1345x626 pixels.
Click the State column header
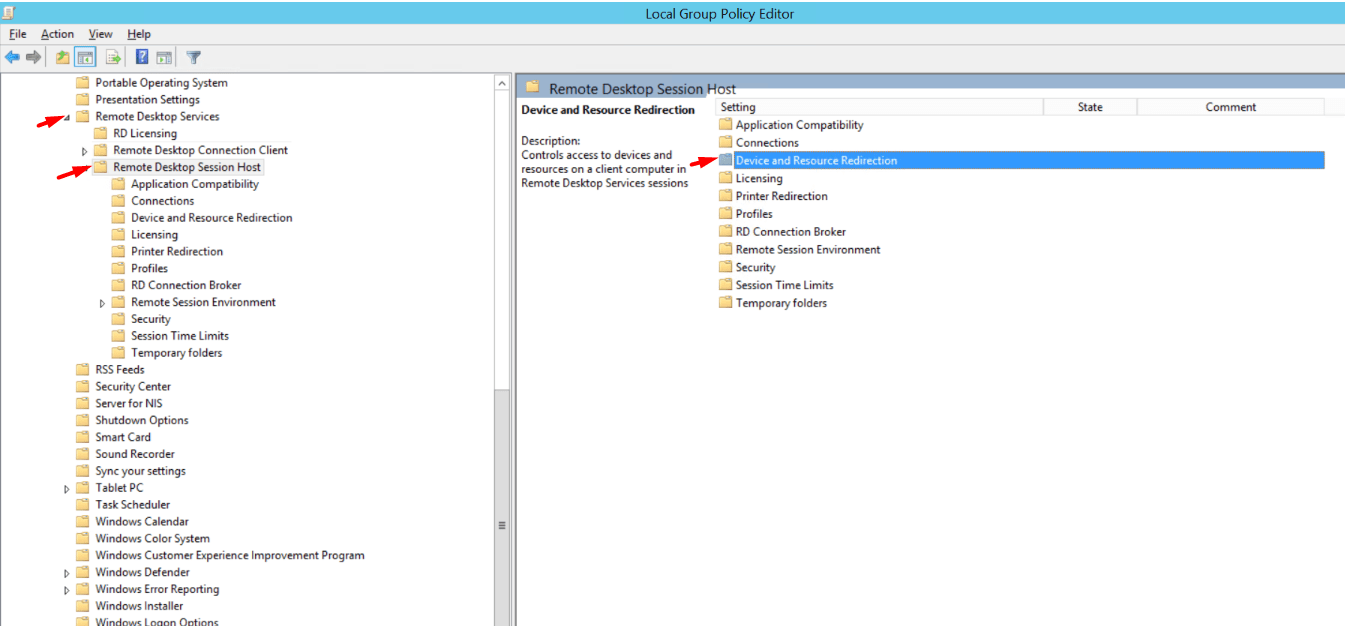1089,107
